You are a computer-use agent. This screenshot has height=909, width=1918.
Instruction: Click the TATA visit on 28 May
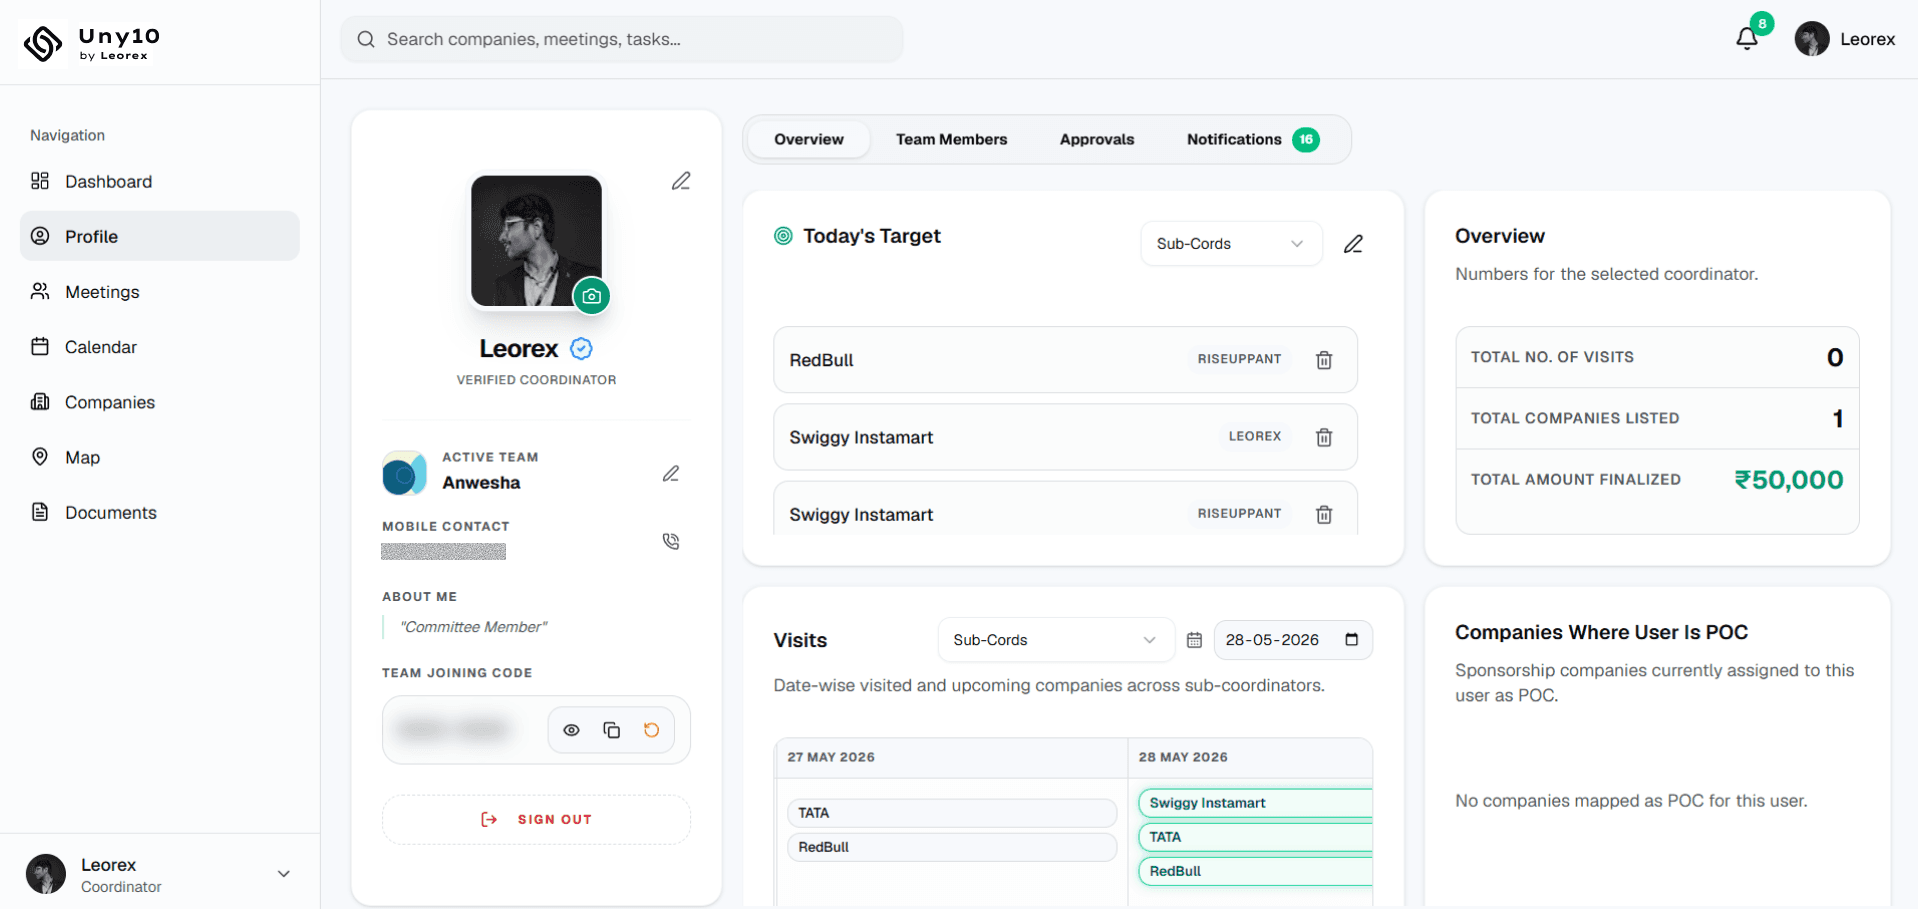click(1256, 837)
